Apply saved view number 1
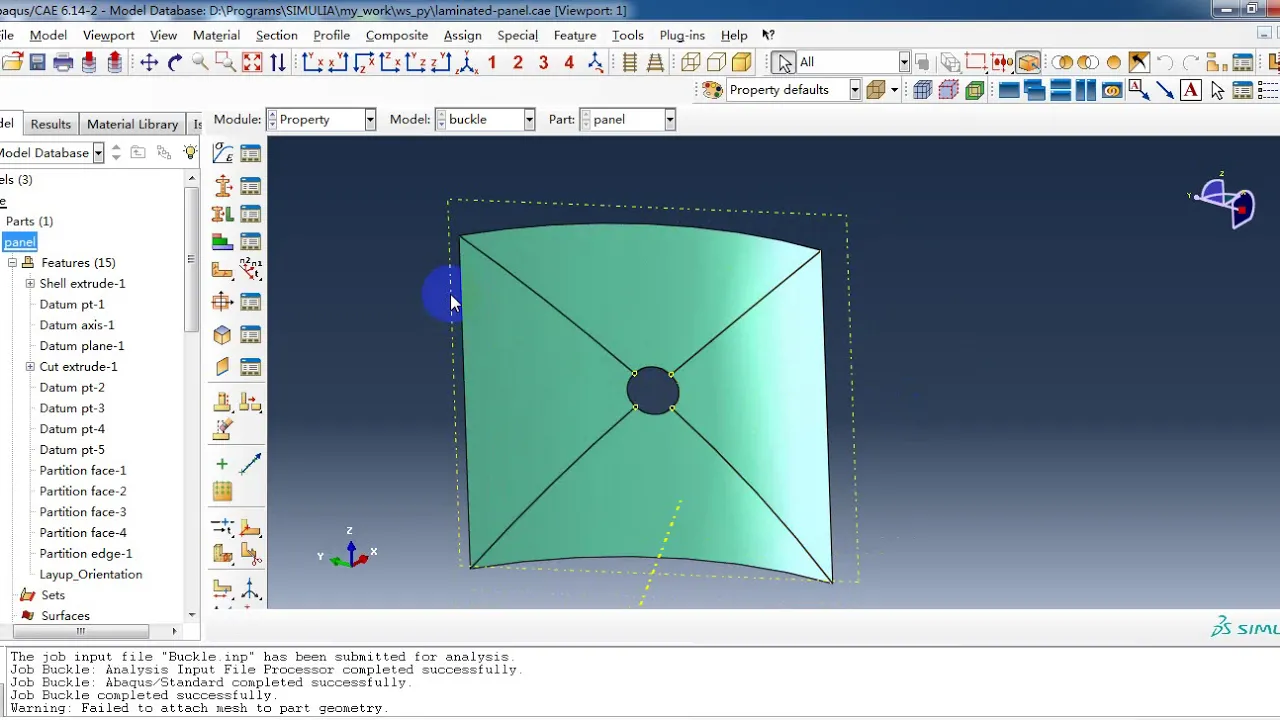This screenshot has width=1280, height=720. (x=492, y=62)
